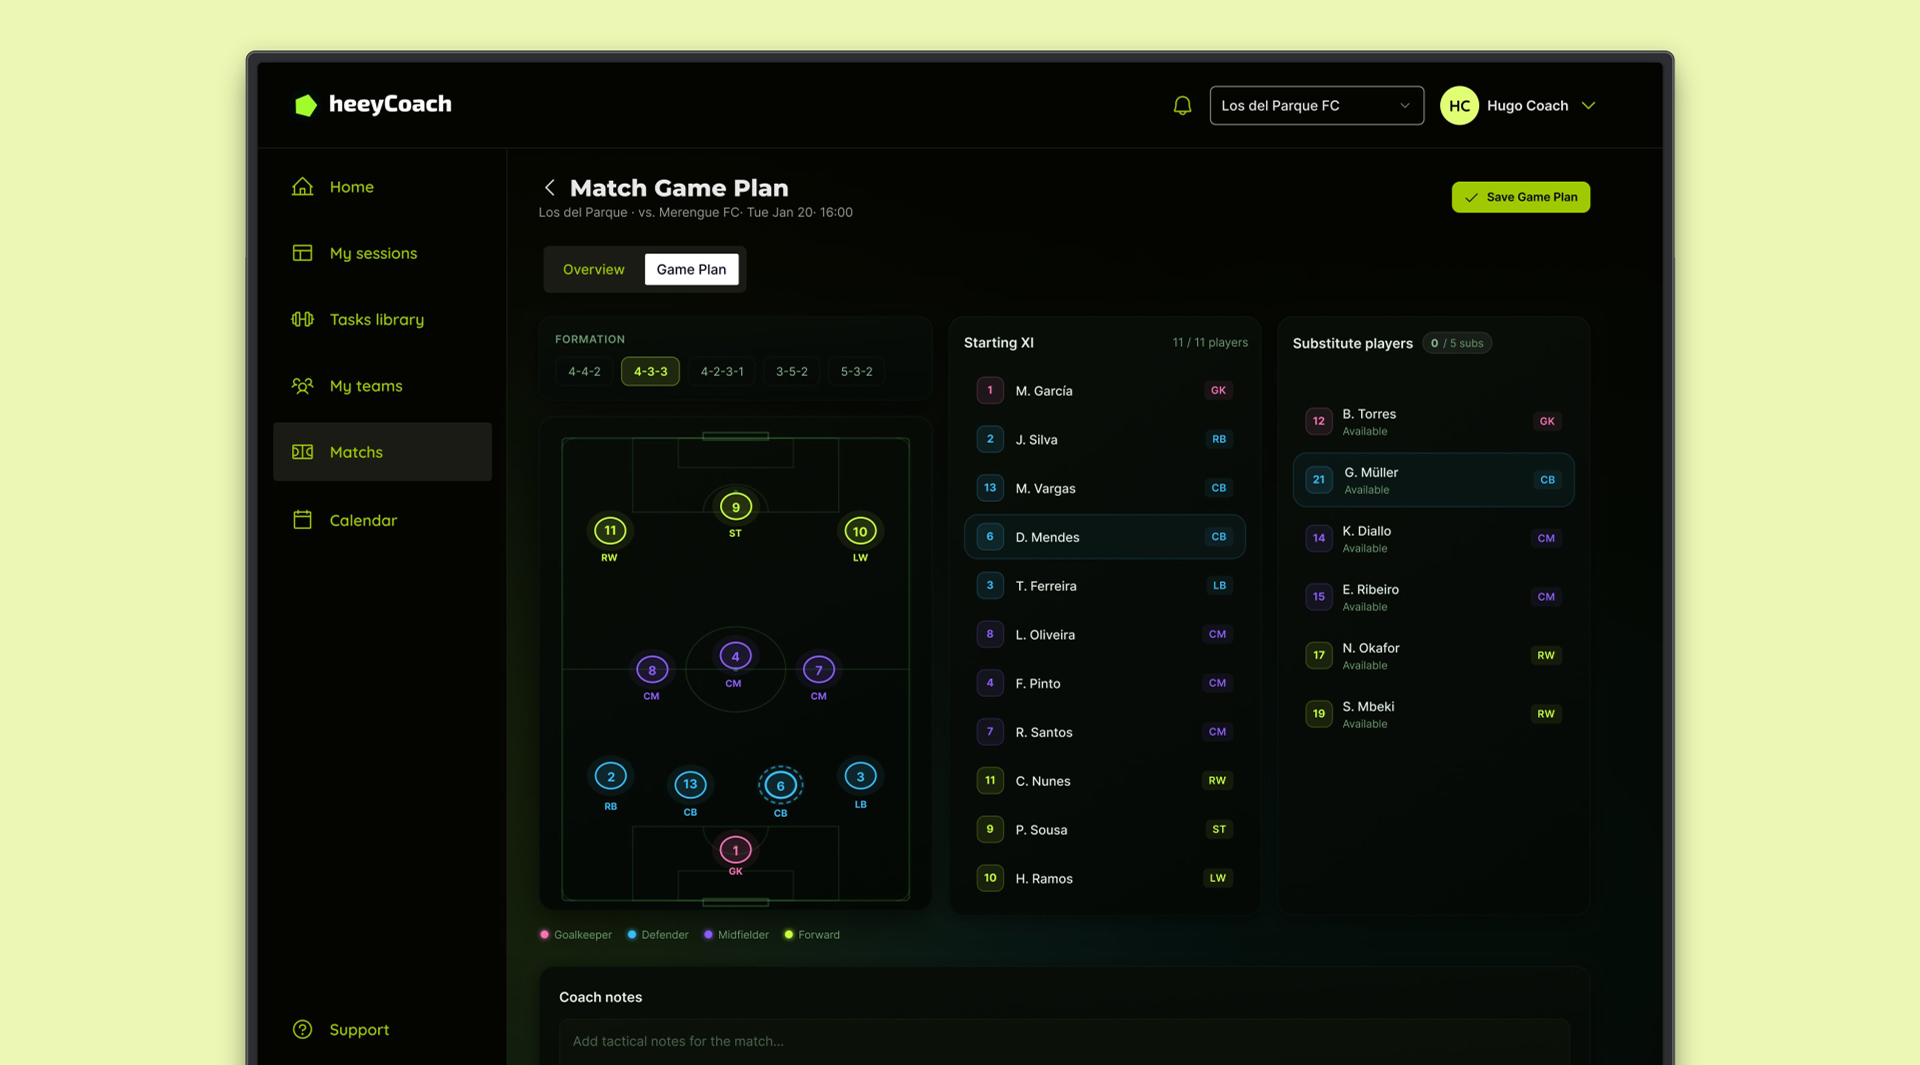1920x1065 pixels.
Task: Select substitute S. Mbeki
Action: click(x=1433, y=714)
